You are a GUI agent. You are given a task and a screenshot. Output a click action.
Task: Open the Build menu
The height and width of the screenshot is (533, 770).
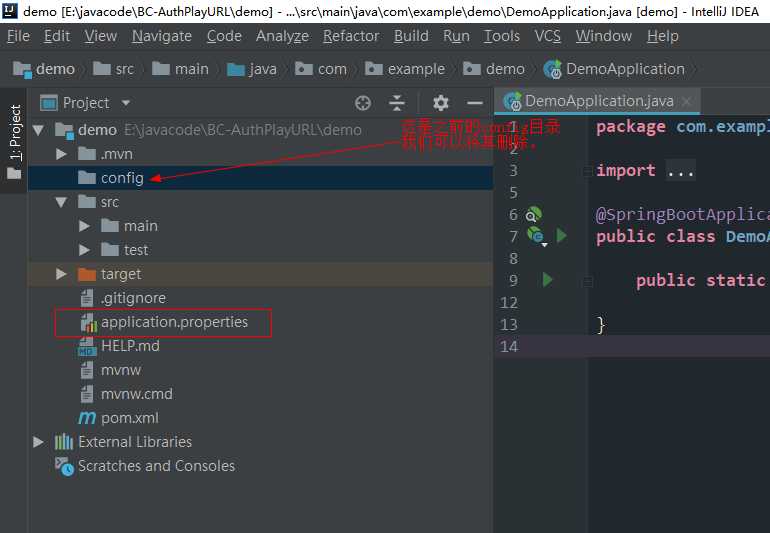[411, 36]
